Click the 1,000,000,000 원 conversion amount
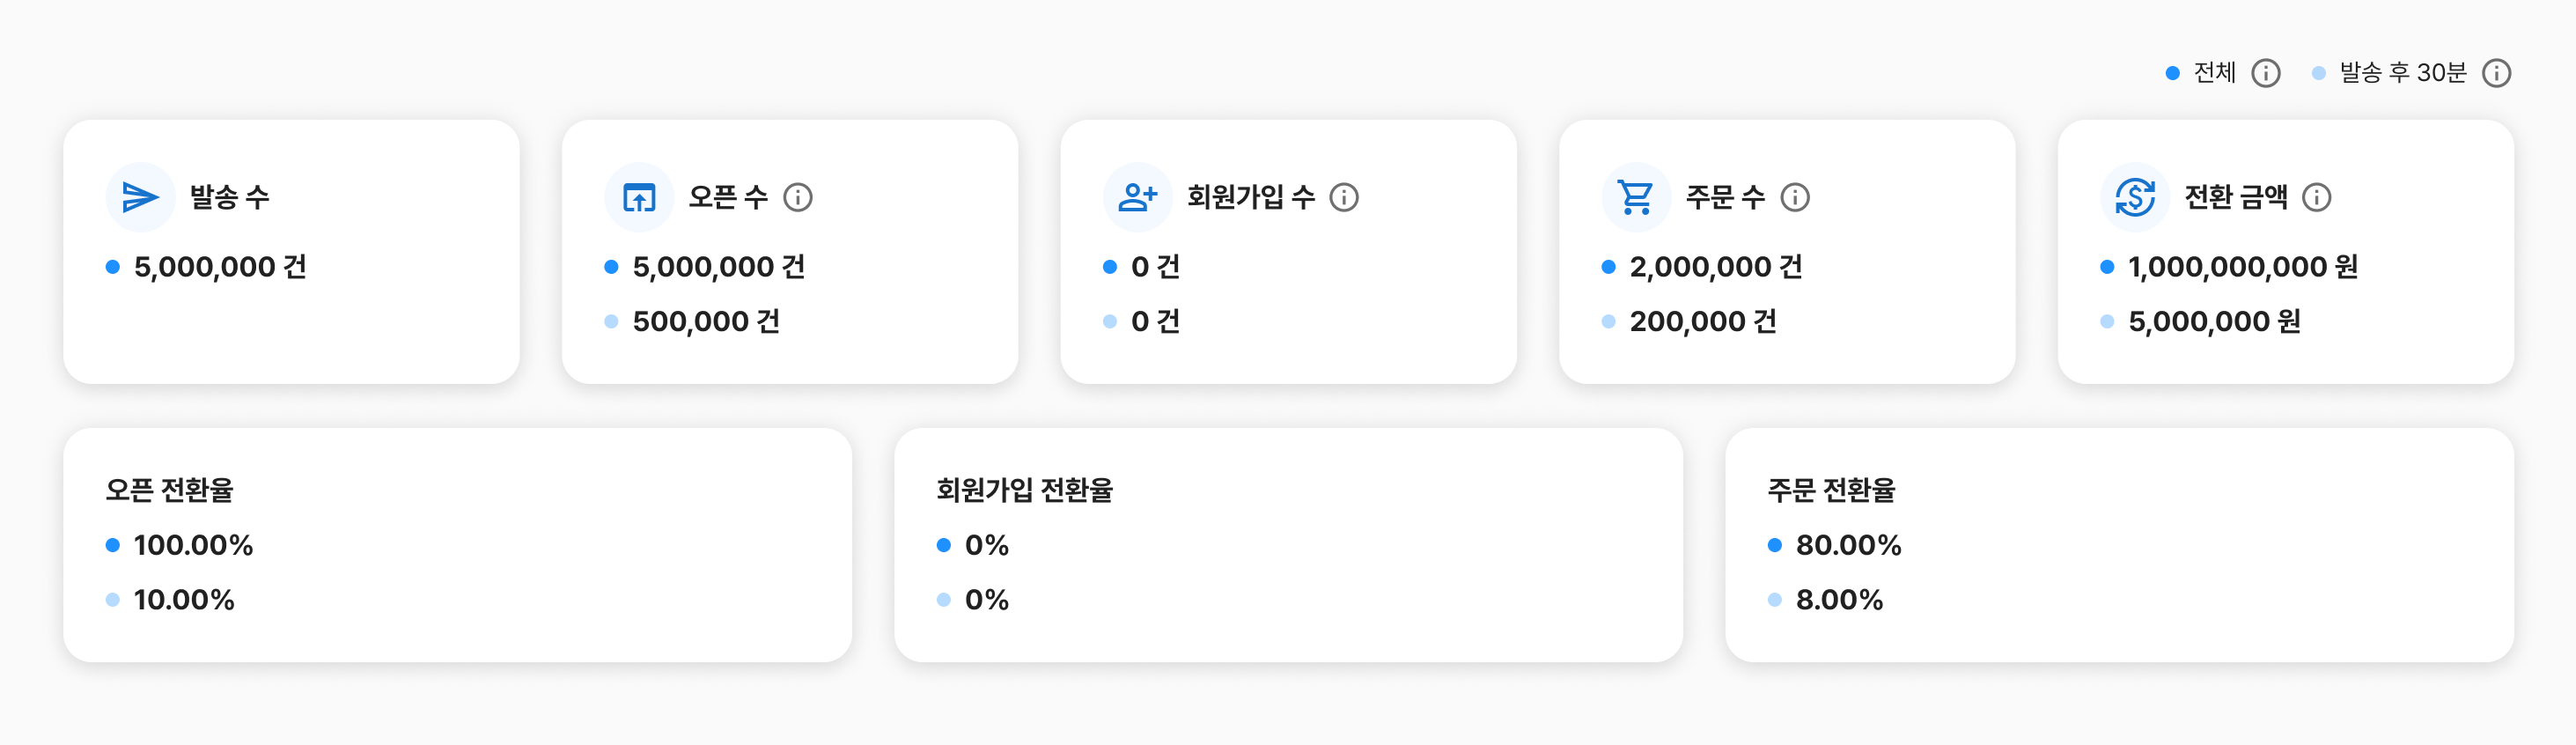Viewport: 2576px width, 745px height. [x=2242, y=267]
